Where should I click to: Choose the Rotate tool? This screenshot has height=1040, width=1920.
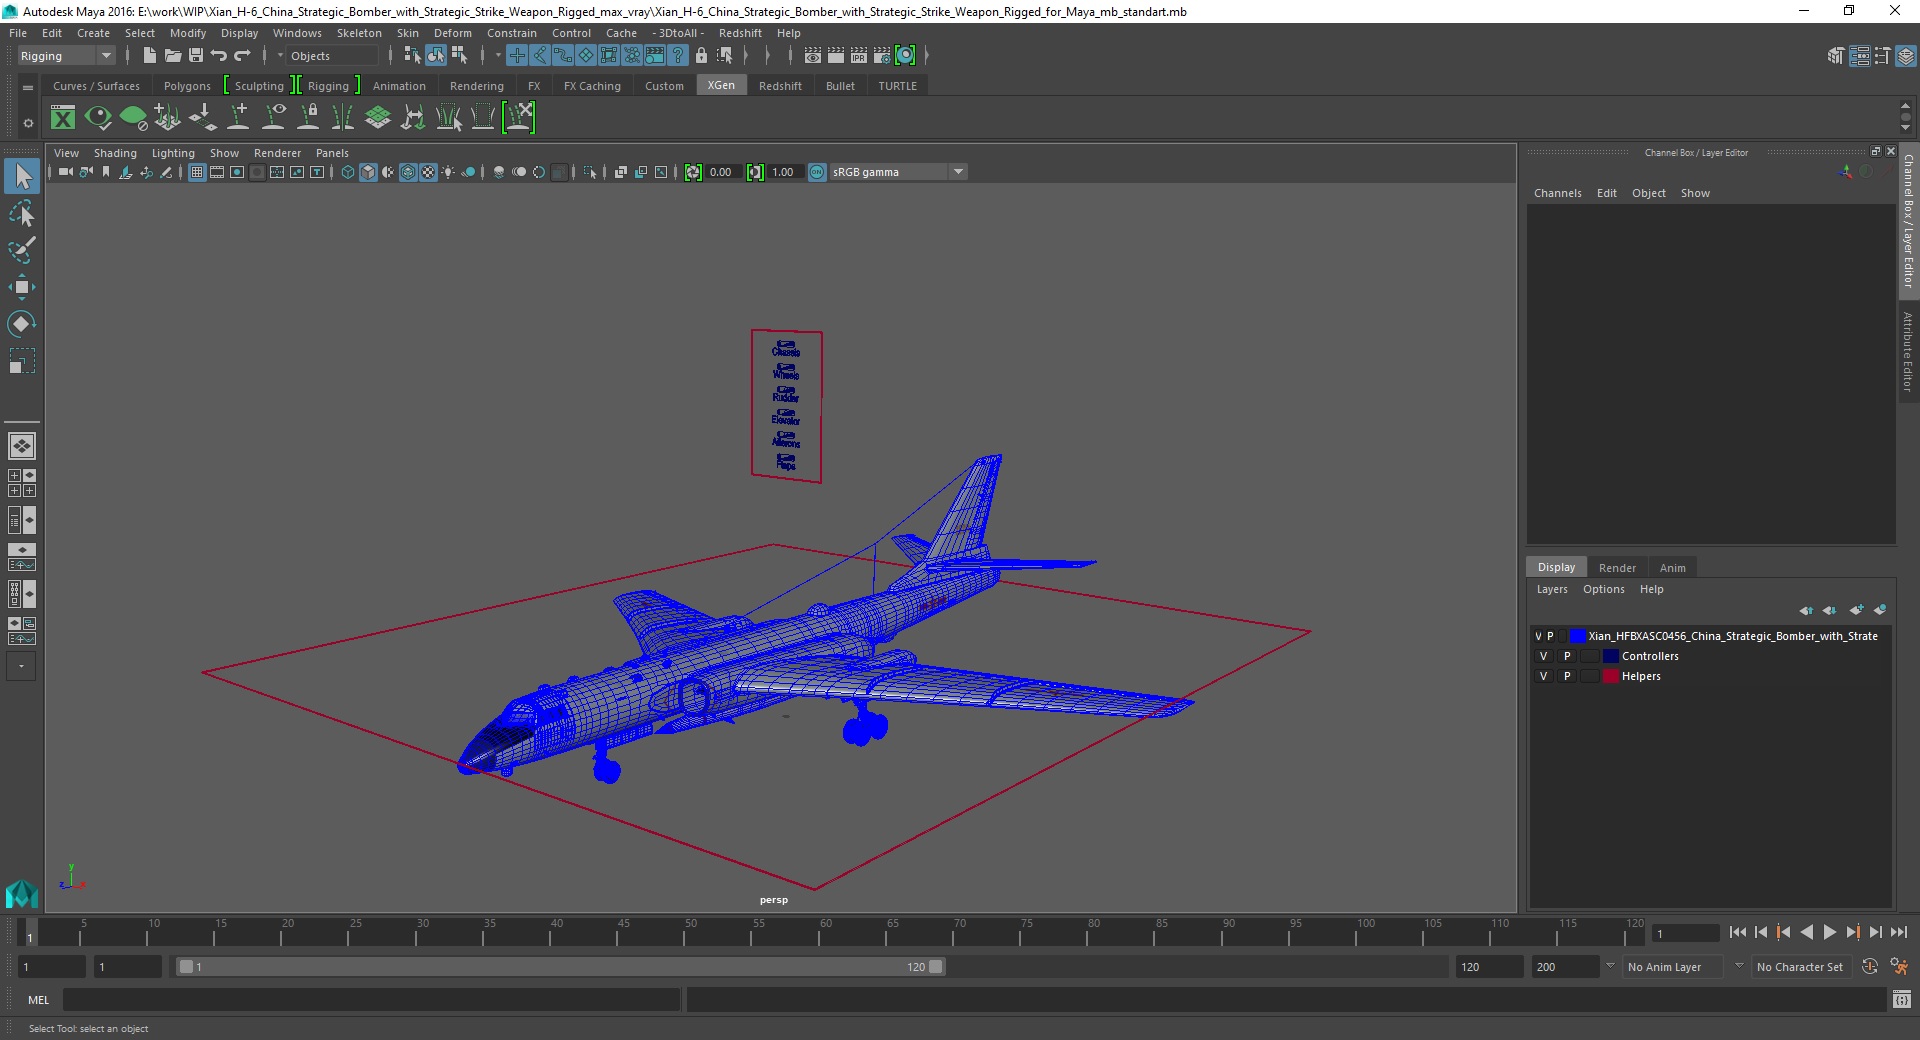[22, 324]
